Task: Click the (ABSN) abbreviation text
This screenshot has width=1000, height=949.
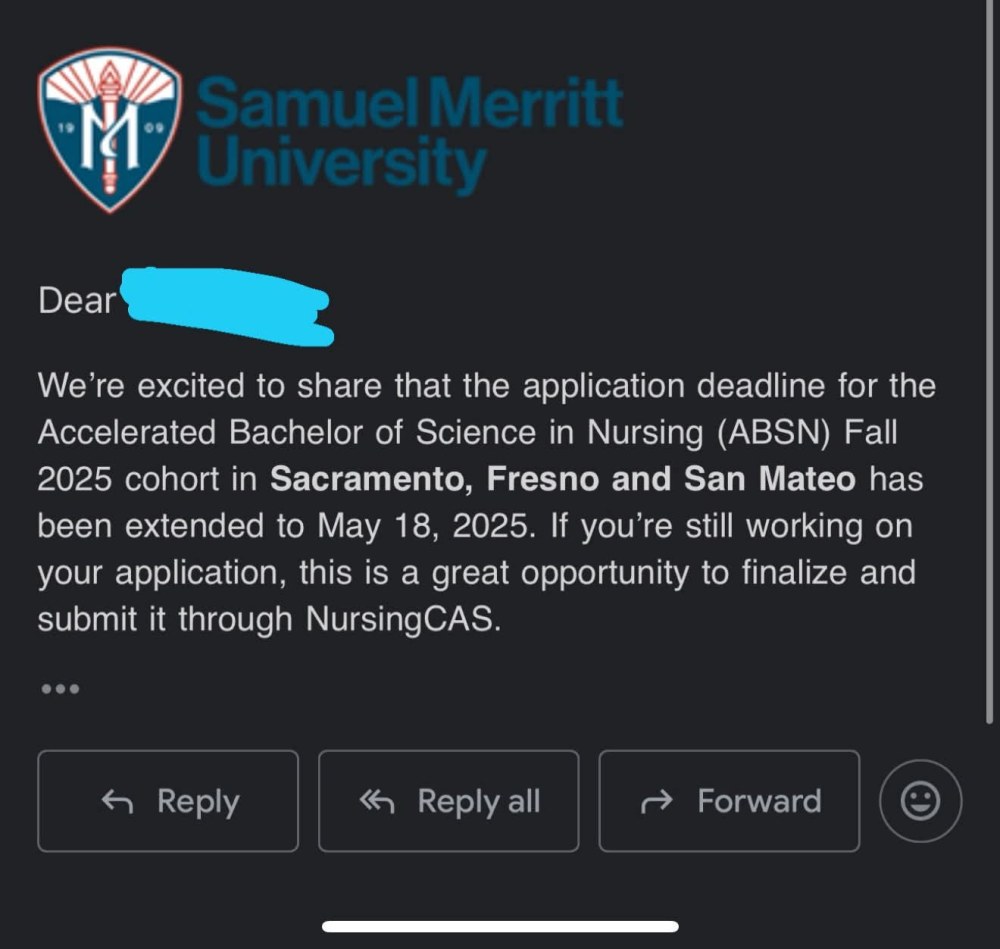Action: click(x=774, y=433)
